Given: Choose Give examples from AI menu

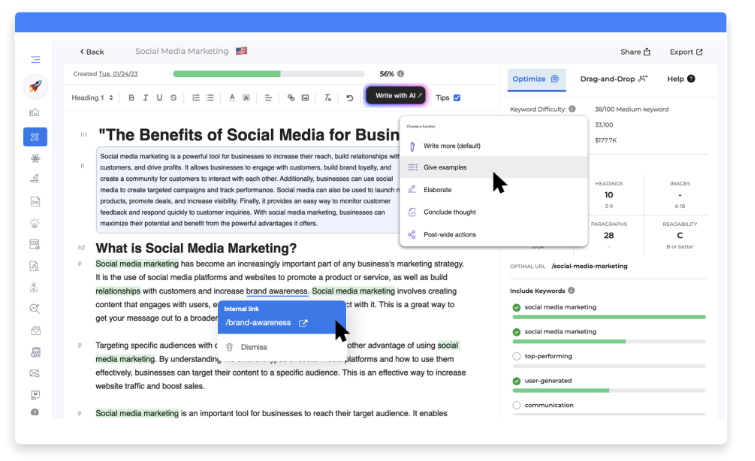Looking at the screenshot, I should coord(494,168).
